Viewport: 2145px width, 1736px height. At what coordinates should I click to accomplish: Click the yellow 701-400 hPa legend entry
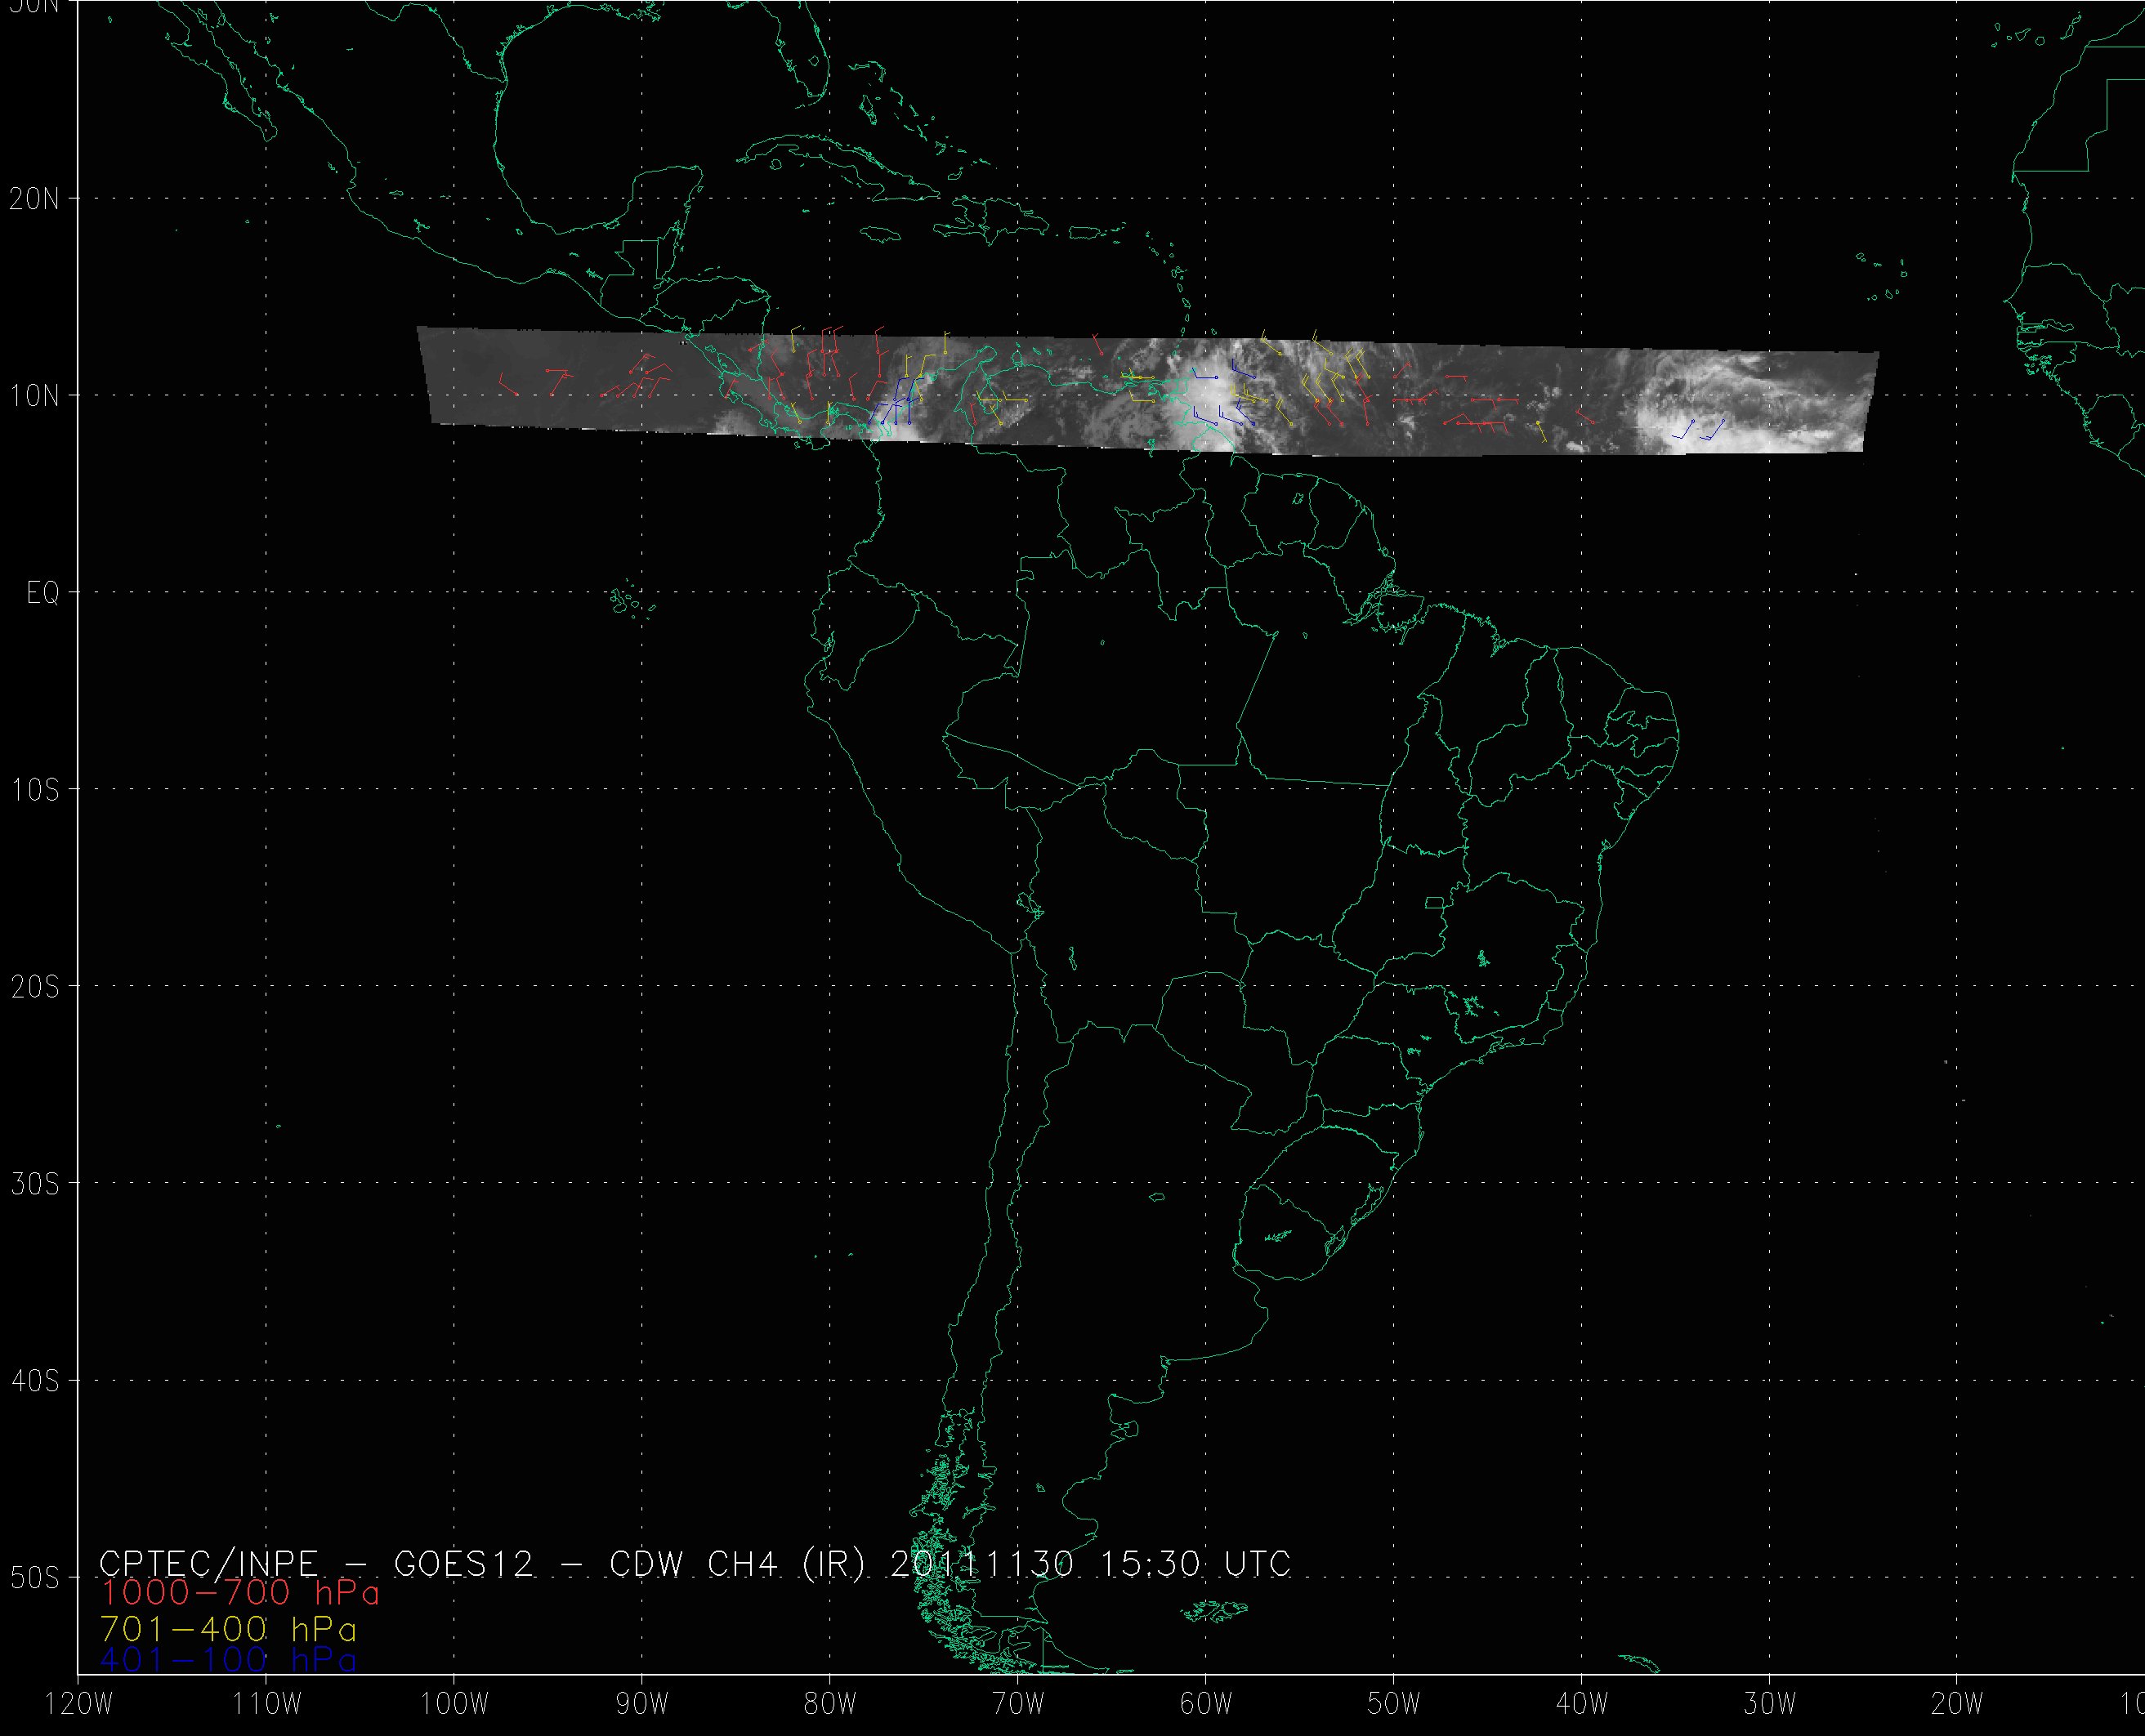coord(228,1627)
